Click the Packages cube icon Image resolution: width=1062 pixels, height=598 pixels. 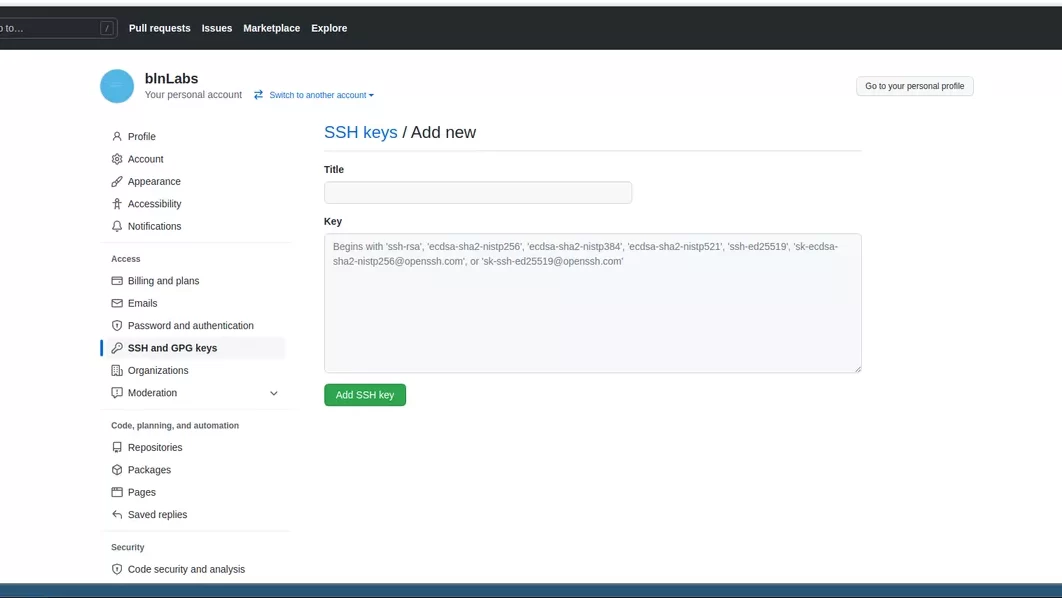(116, 469)
